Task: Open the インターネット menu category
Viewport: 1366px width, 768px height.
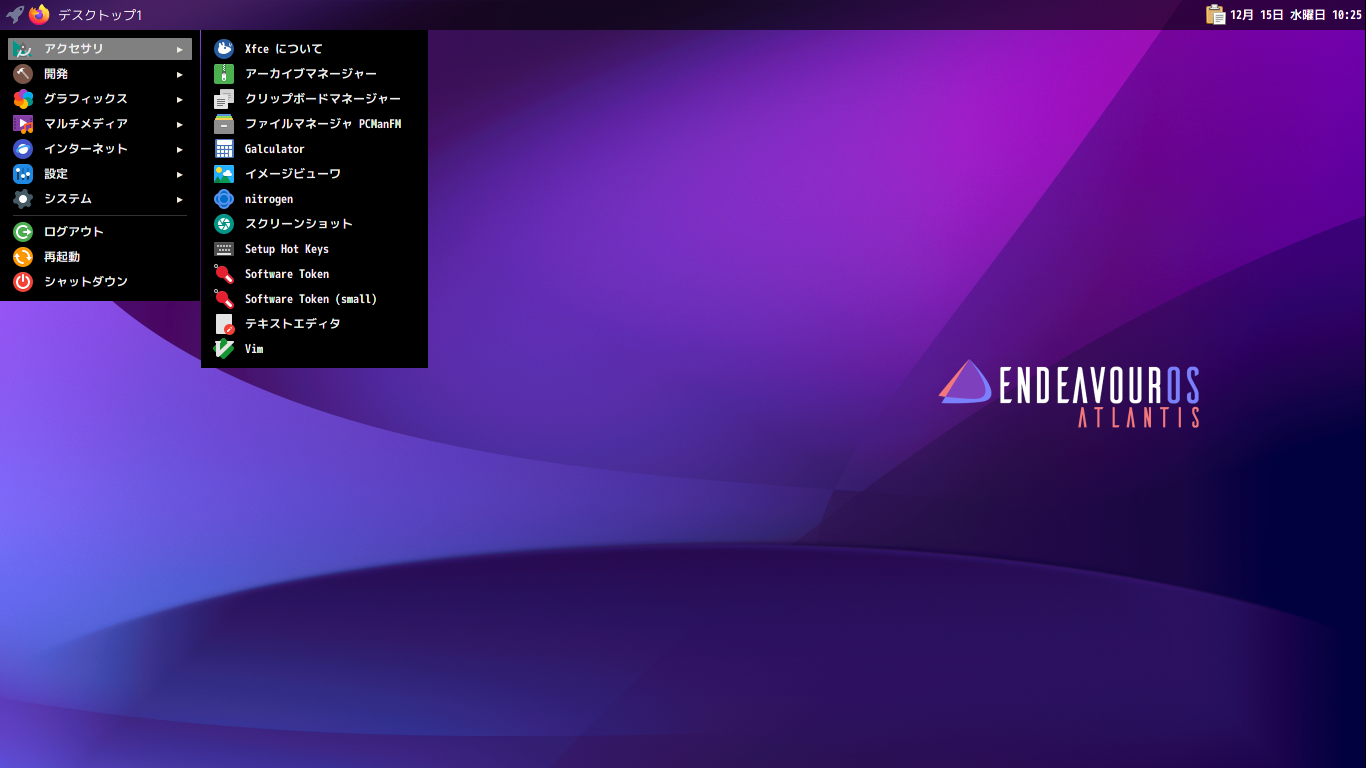Action: click(100, 149)
